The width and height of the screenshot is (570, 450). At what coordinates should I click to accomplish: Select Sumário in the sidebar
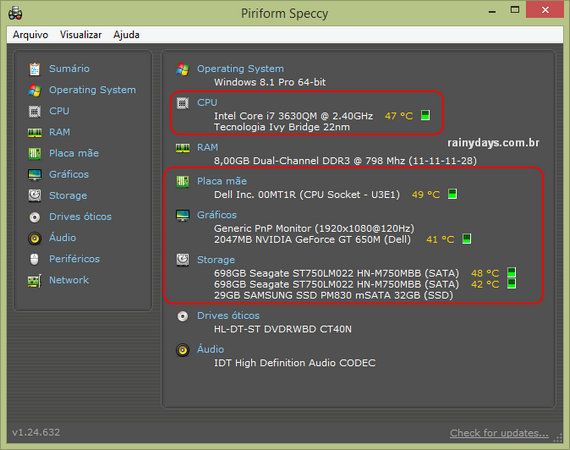(x=69, y=69)
